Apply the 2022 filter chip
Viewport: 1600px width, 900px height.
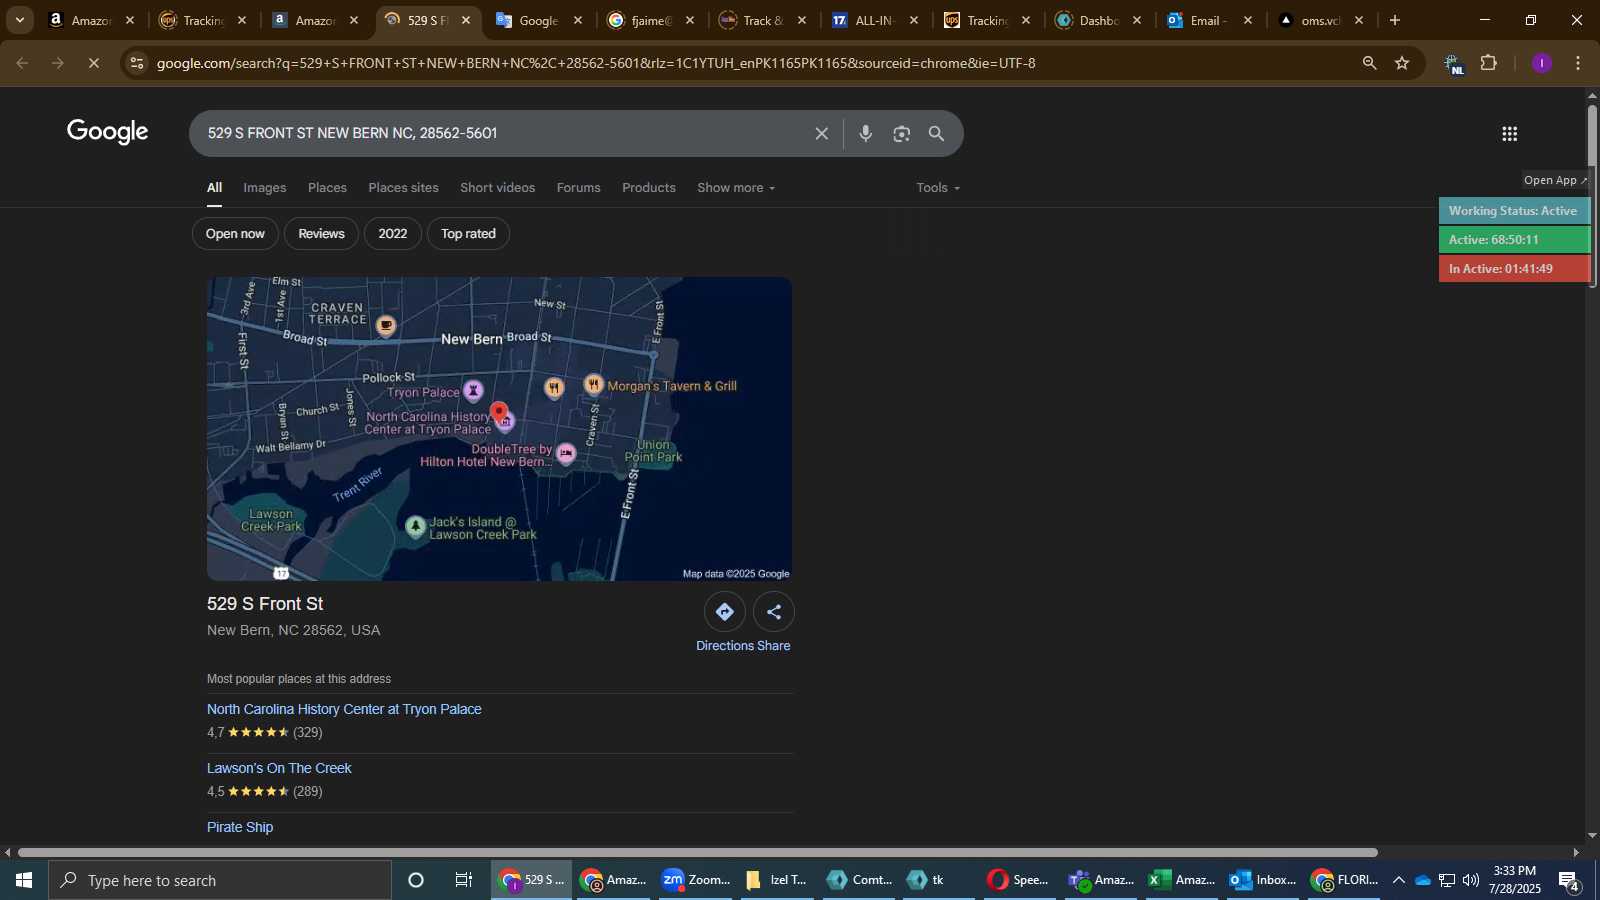click(392, 234)
